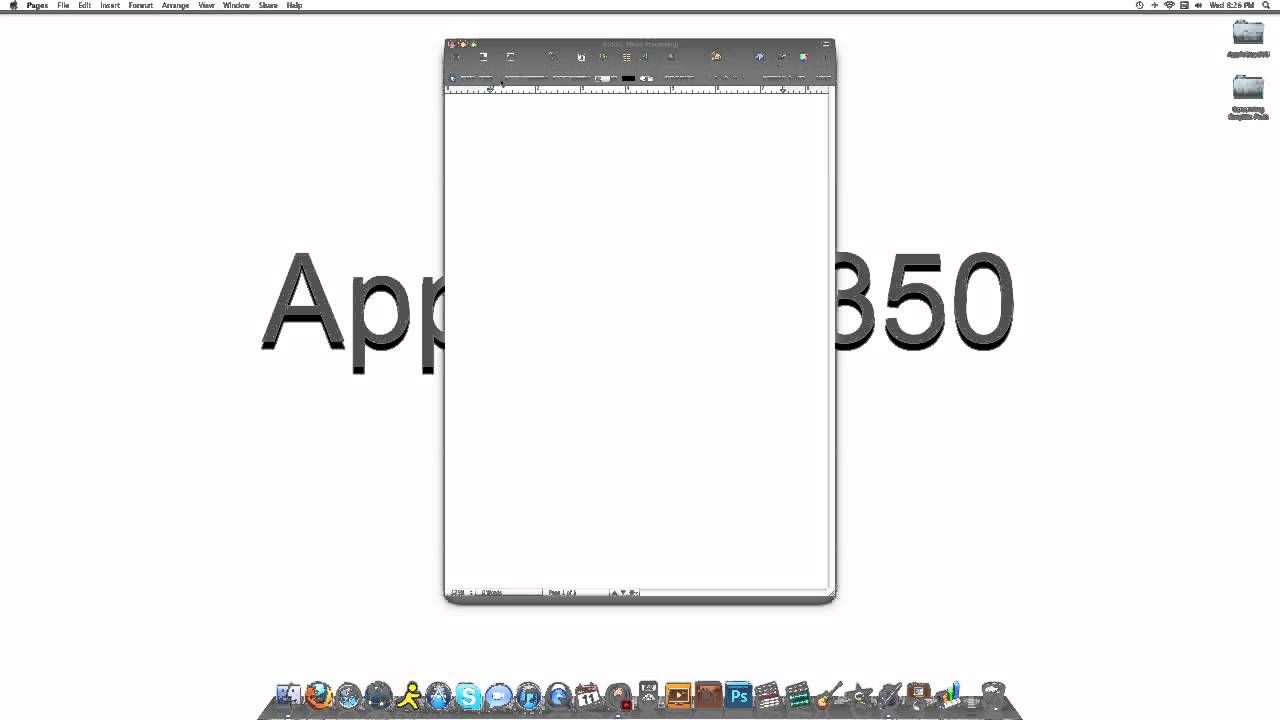
Task: Click the next page down arrow
Action: point(623,592)
